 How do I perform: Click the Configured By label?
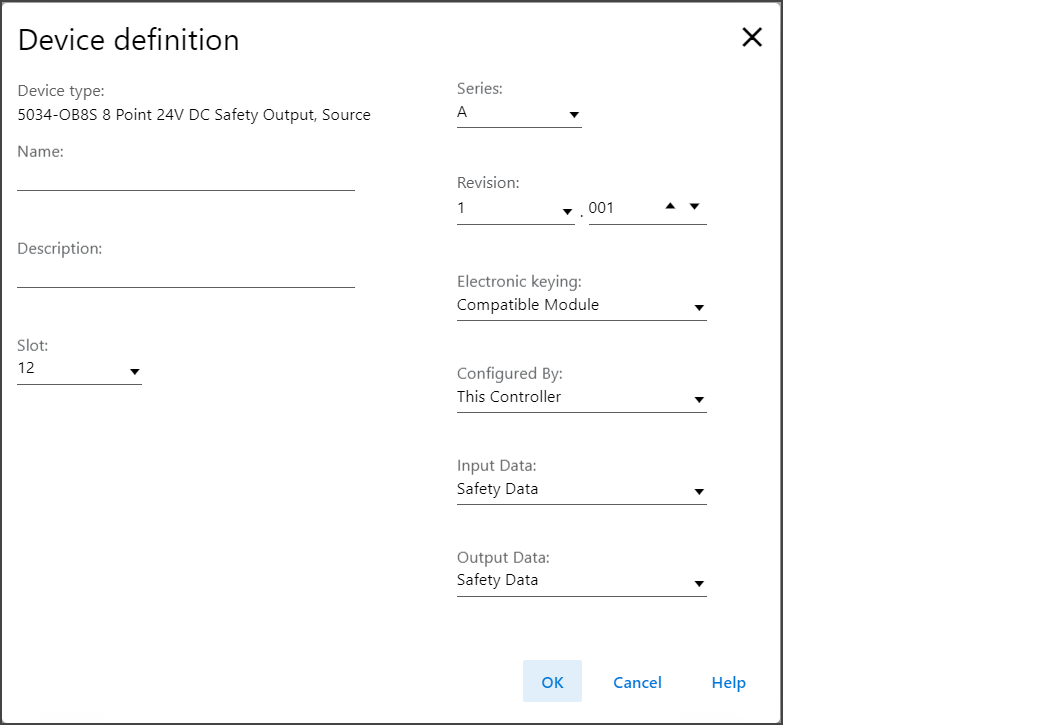click(510, 374)
